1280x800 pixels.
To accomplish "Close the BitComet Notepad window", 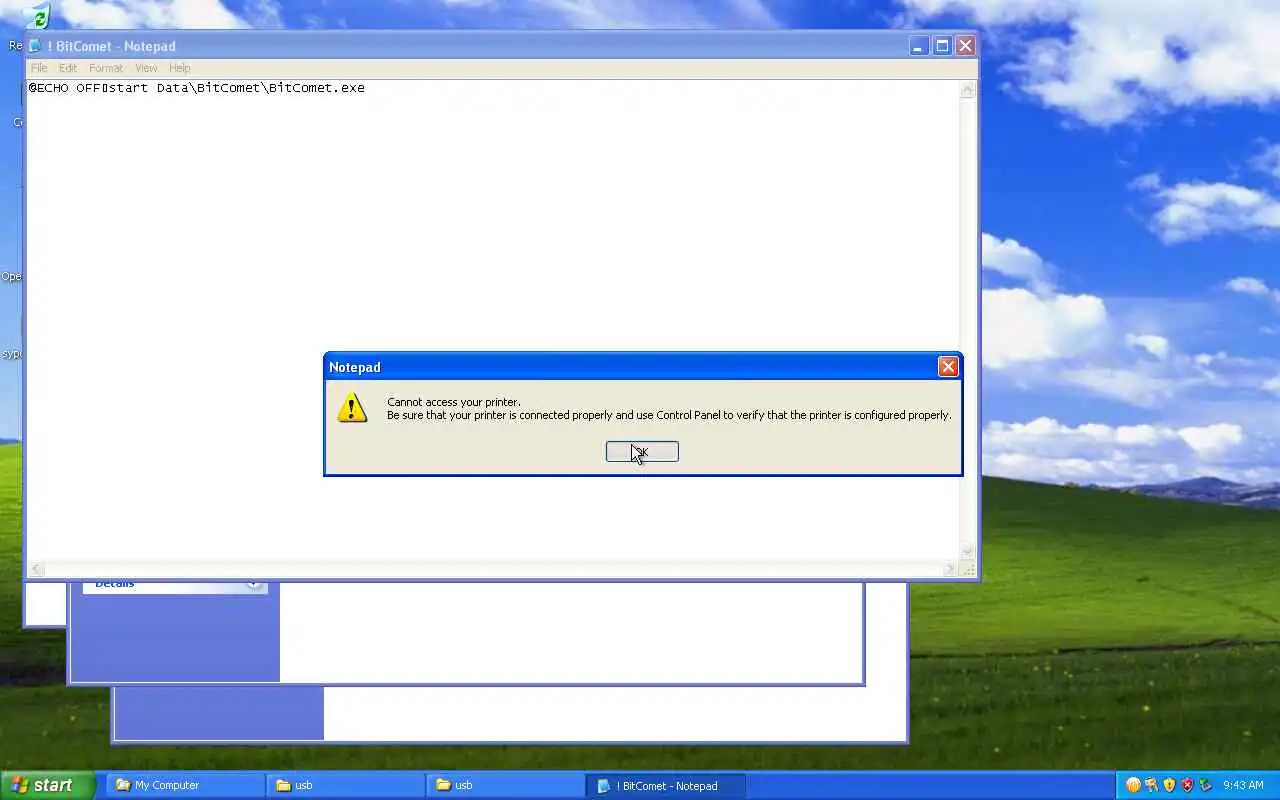I will (x=965, y=46).
